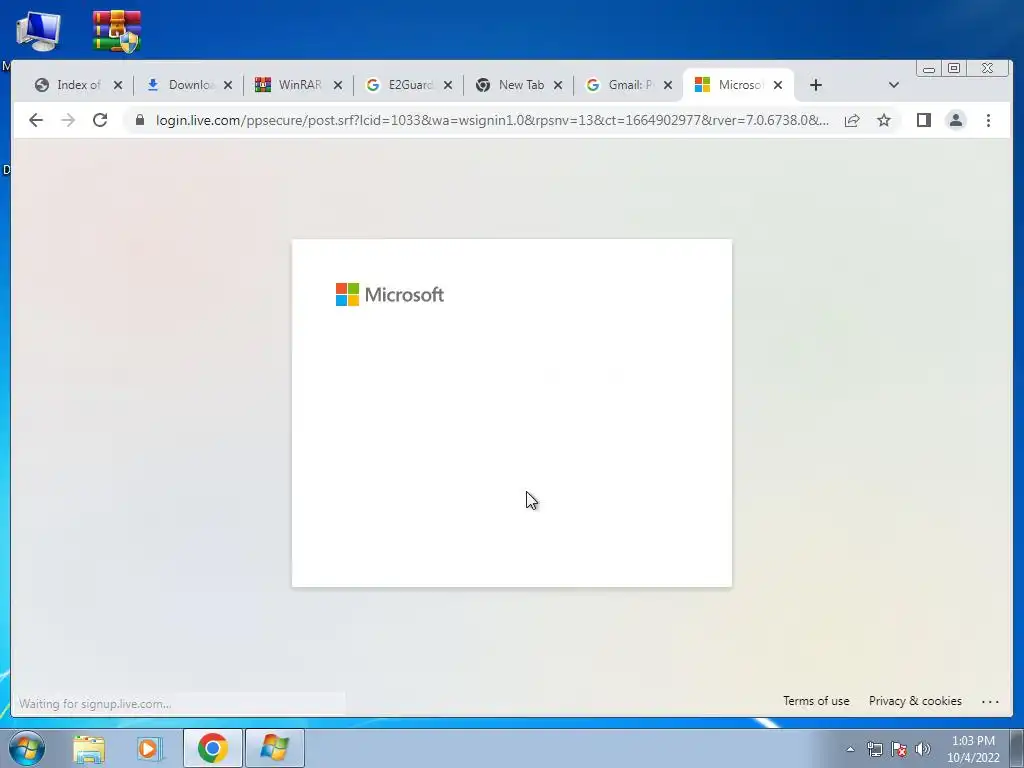
Task: Close the Index of tab
Action: [118, 85]
